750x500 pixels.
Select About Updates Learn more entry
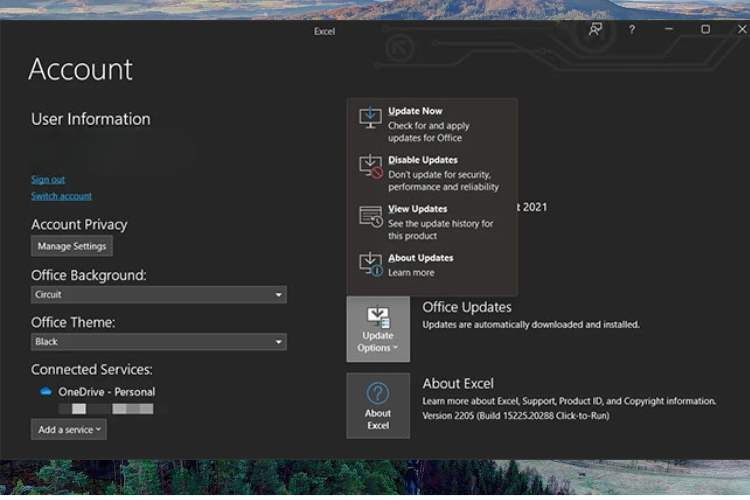431,265
